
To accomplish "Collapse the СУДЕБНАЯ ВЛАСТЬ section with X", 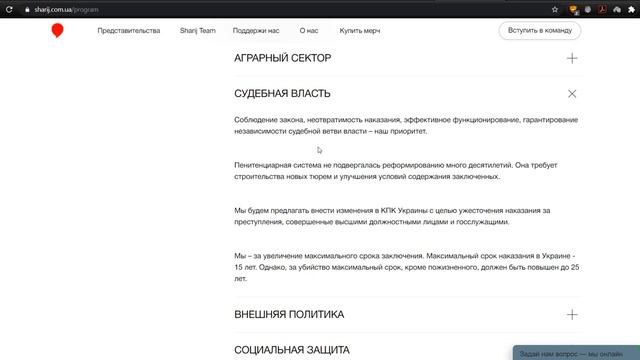I will (572, 94).
